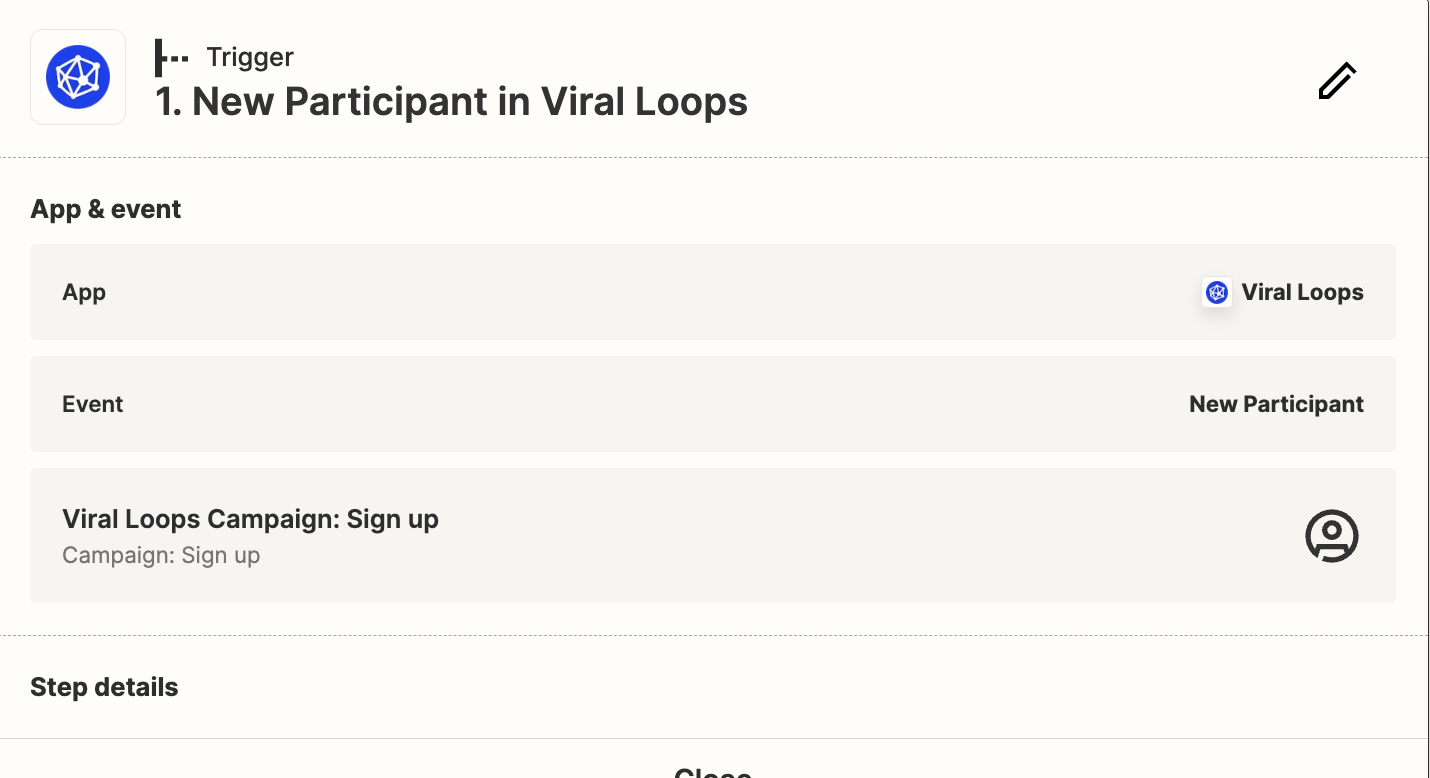Click the large Viral Loops app logo
1430x778 pixels.
click(x=78, y=77)
